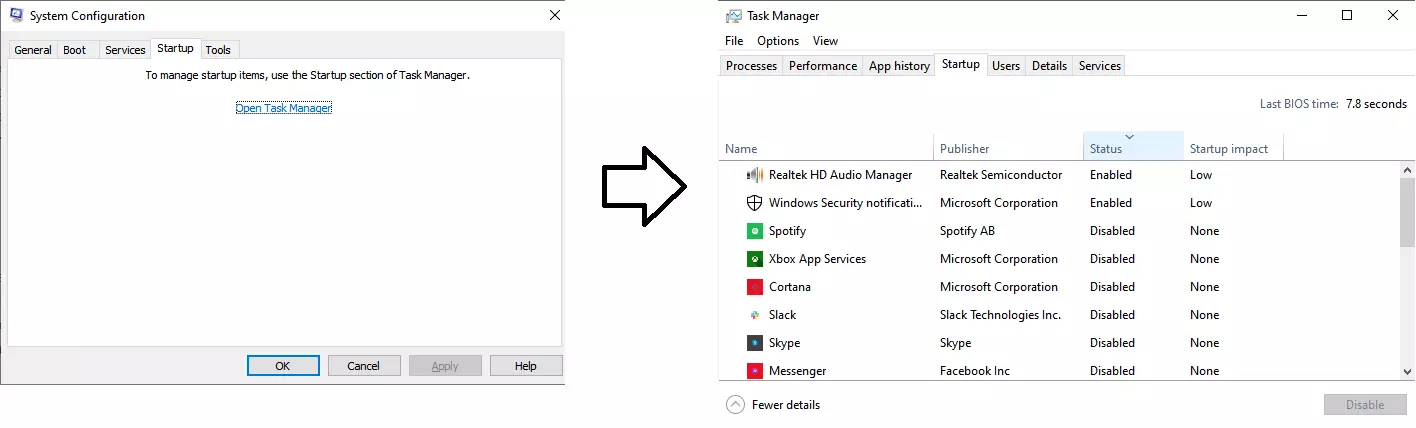Screen dimensions: 1416x428
Task: Select the Xbox App Services icon
Action: [755, 259]
